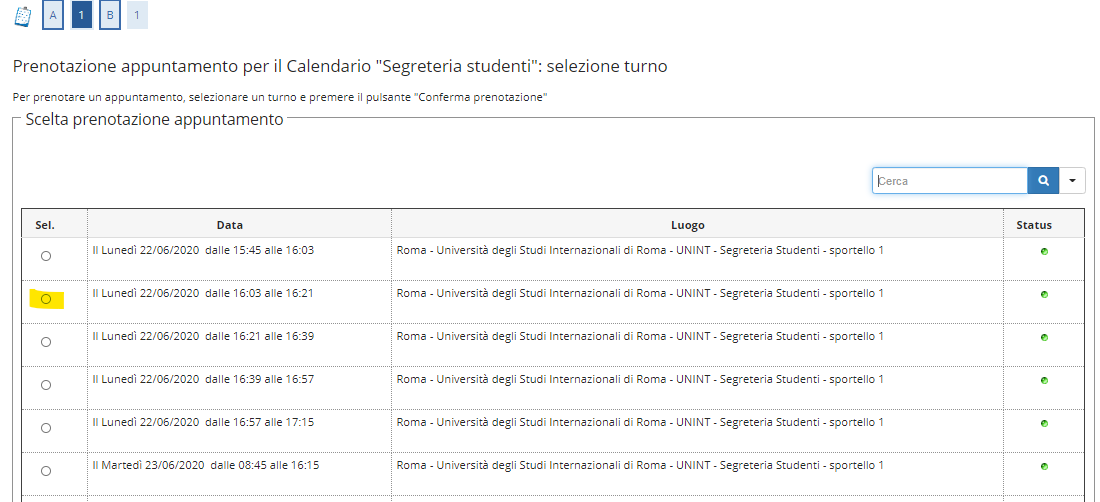Click the dark blue step 1 after A

[x=81, y=16]
